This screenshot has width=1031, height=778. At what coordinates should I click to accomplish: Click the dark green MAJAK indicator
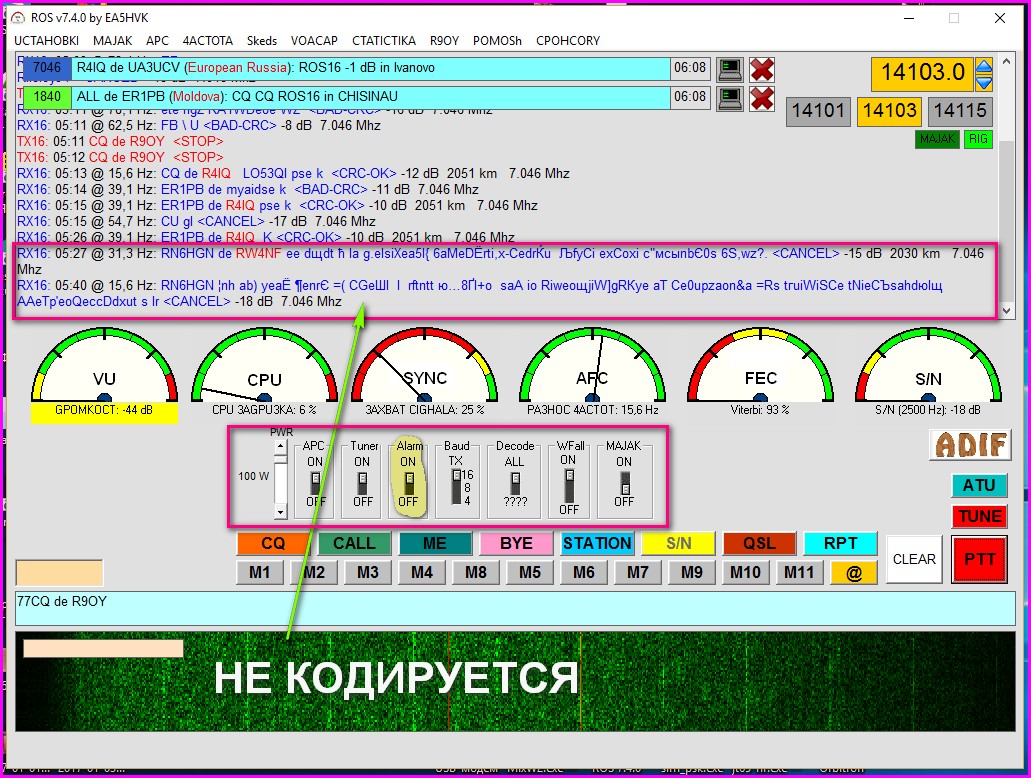coord(936,140)
